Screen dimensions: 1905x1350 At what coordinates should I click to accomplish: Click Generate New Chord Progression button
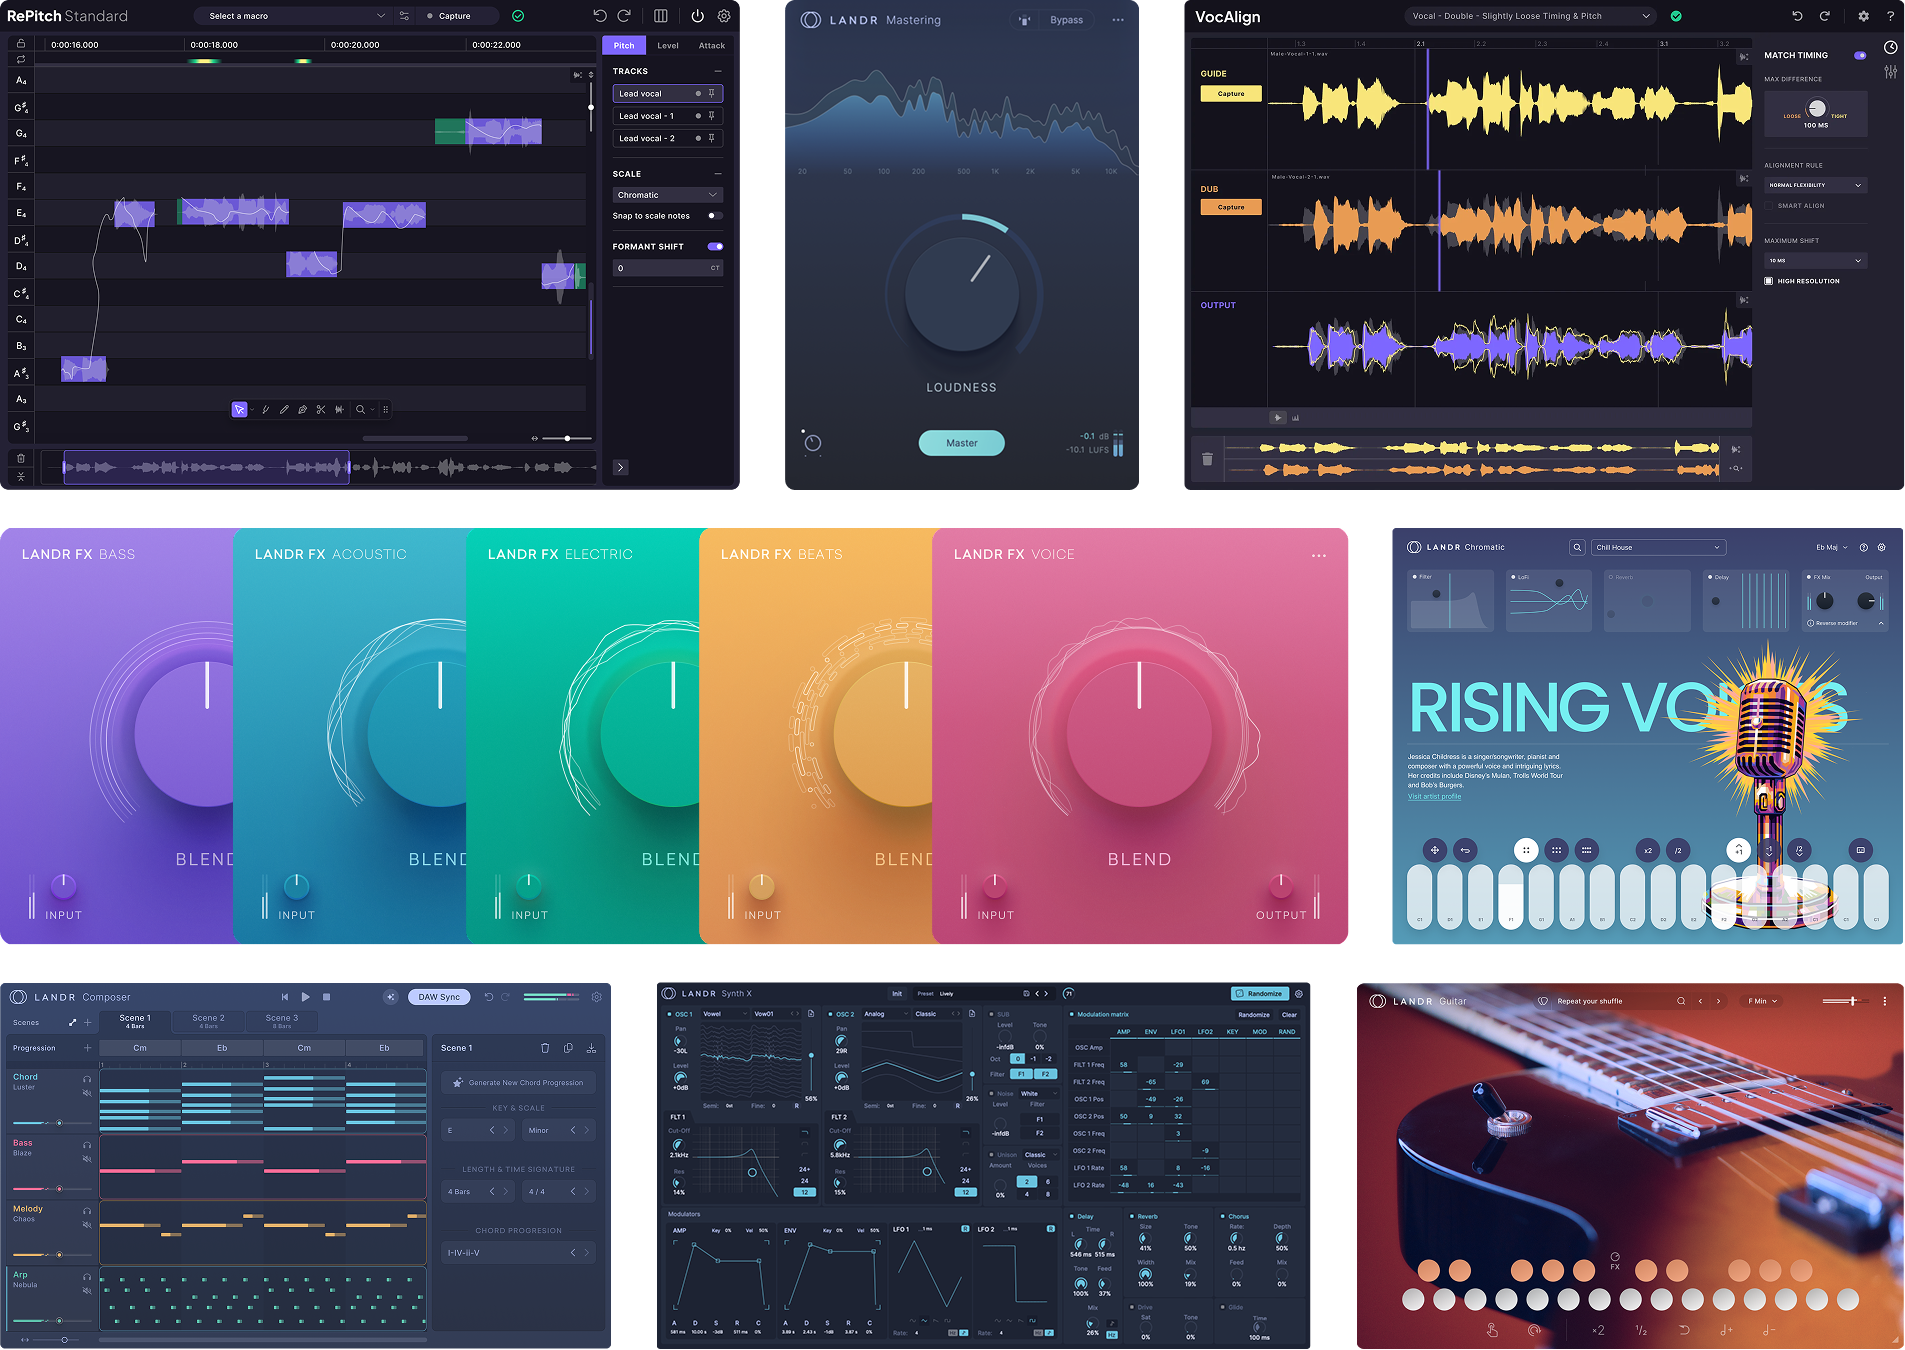pyautogui.click(x=518, y=1083)
